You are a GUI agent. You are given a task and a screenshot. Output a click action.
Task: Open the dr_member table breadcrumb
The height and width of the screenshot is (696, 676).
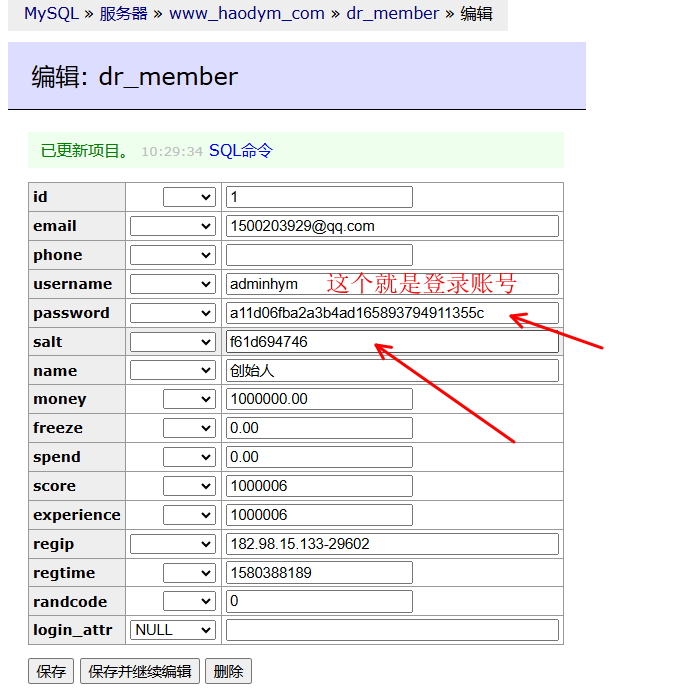393,14
